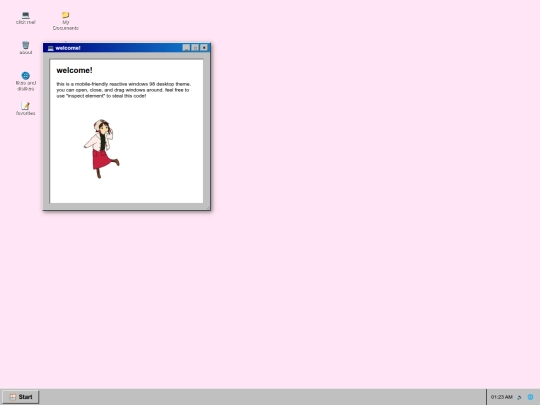Click the welcome! window title bar text
The width and height of the screenshot is (540, 405).
click(x=68, y=48)
